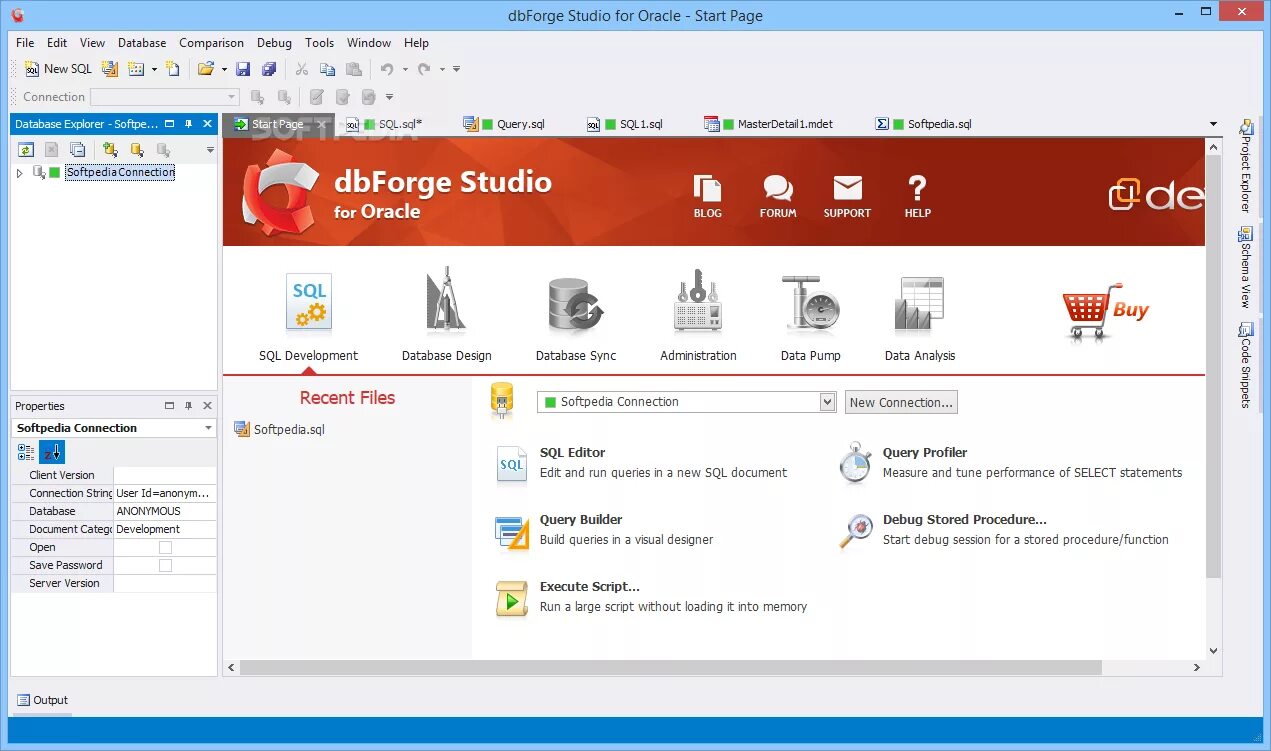Open the Output panel tab

tap(42, 700)
